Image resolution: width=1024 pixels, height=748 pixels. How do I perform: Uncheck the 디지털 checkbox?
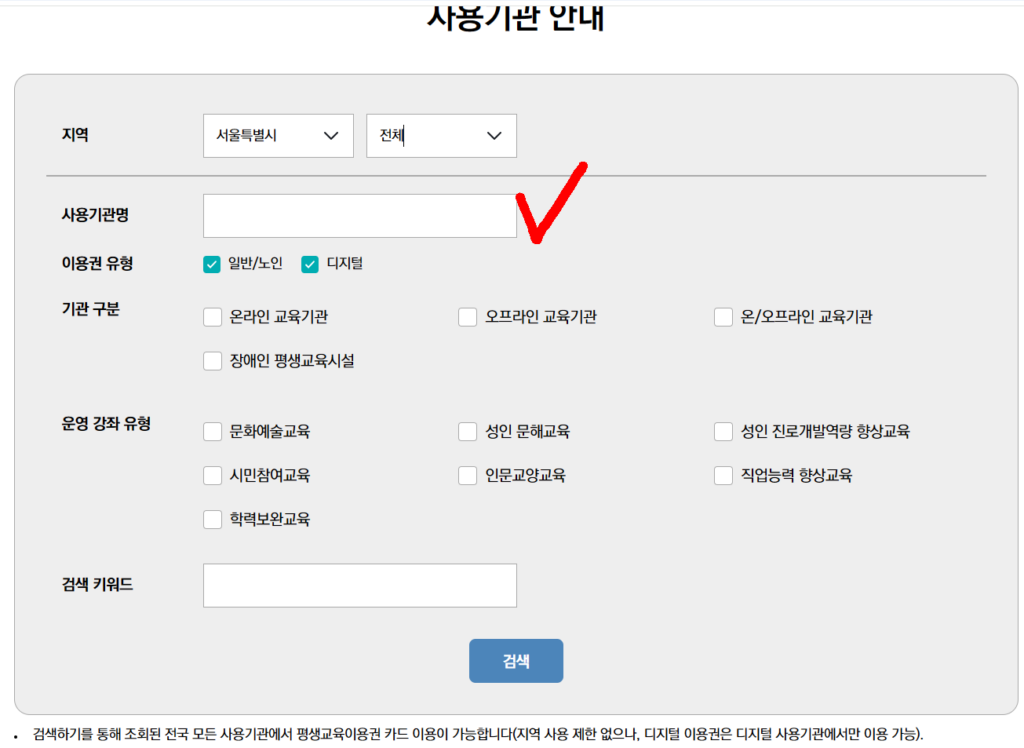[310, 264]
